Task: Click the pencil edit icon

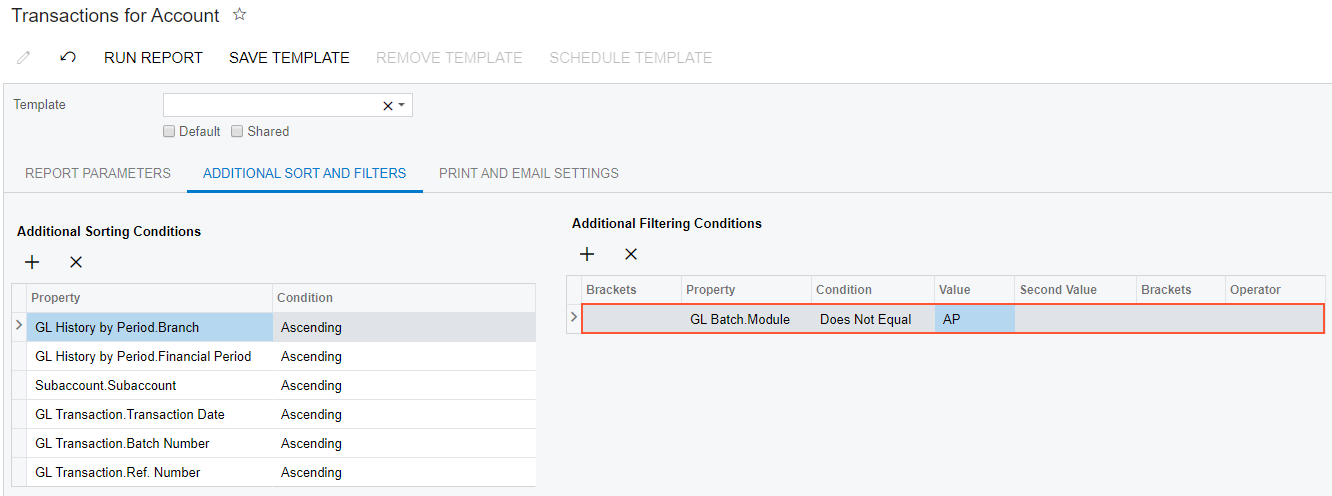Action: tap(24, 58)
